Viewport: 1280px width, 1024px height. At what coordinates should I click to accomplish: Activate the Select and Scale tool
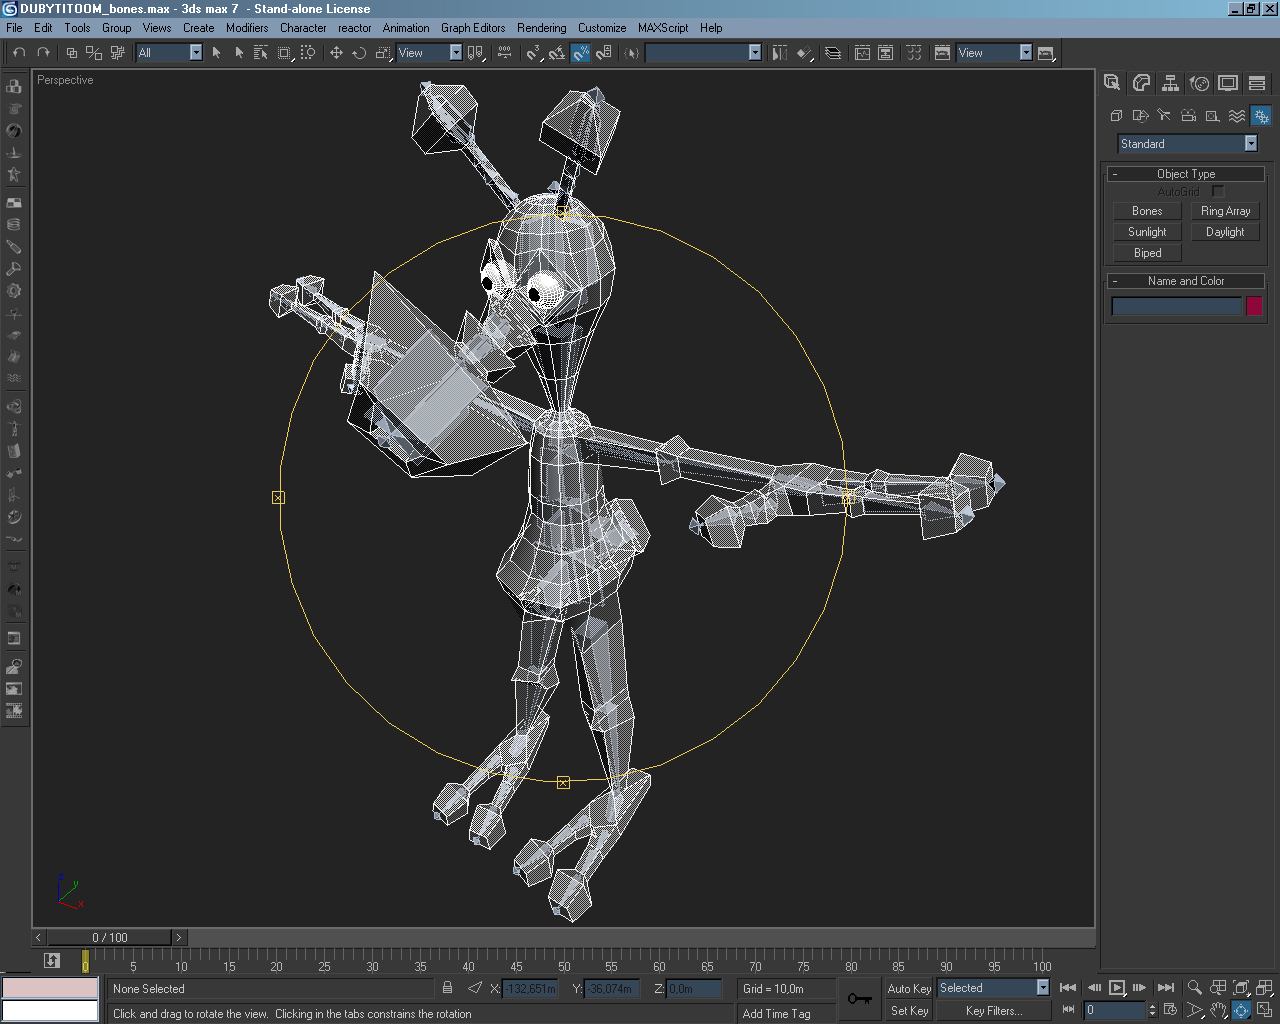(383, 53)
